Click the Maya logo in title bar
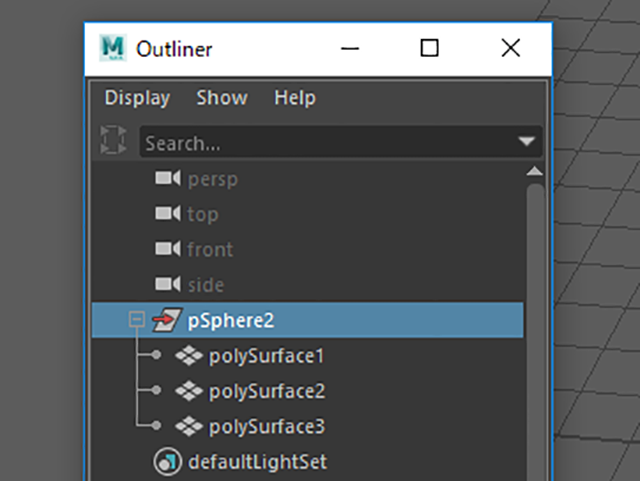Screen dimensions: 640x481 pyautogui.click(x=113, y=48)
